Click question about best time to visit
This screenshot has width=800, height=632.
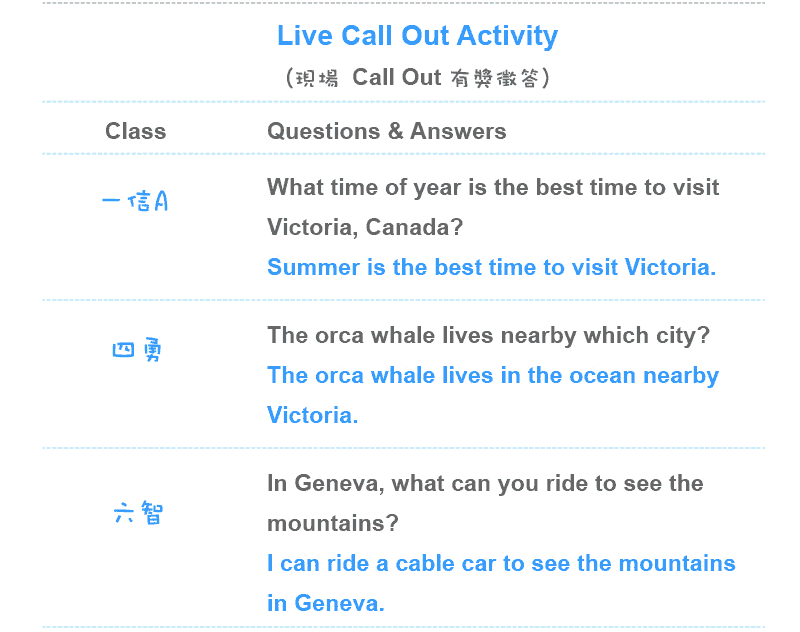tap(493, 188)
